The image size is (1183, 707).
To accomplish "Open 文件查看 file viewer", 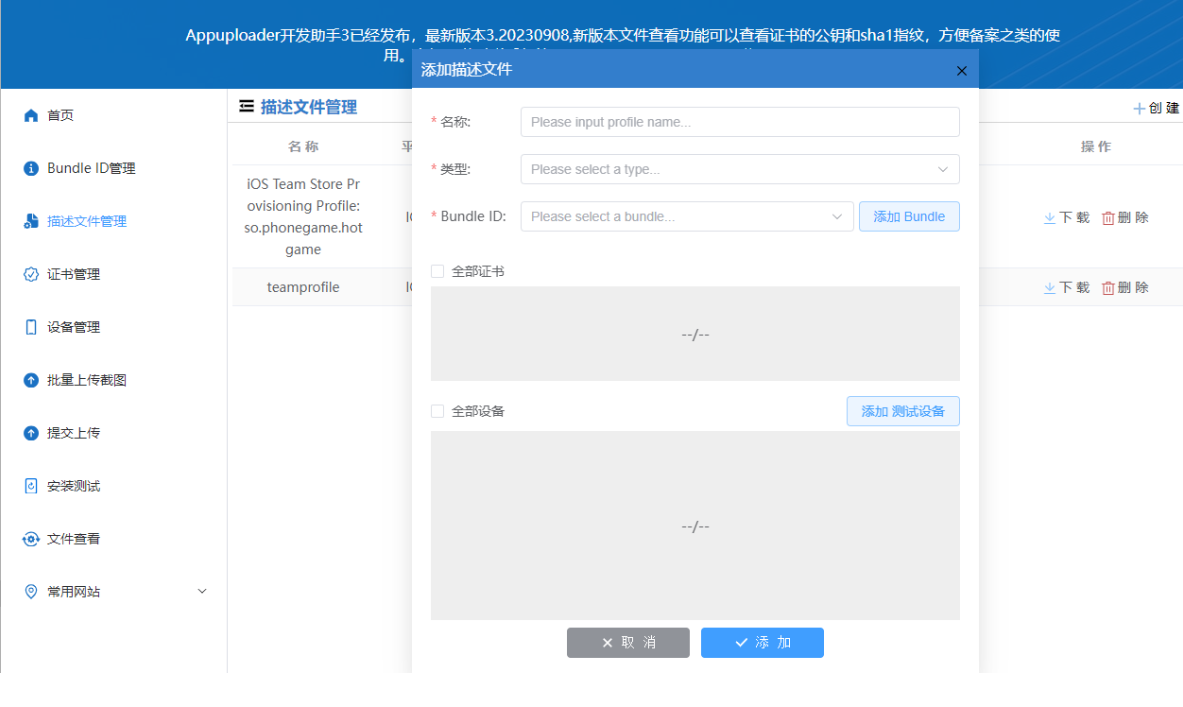I will pyautogui.click(x=70, y=538).
